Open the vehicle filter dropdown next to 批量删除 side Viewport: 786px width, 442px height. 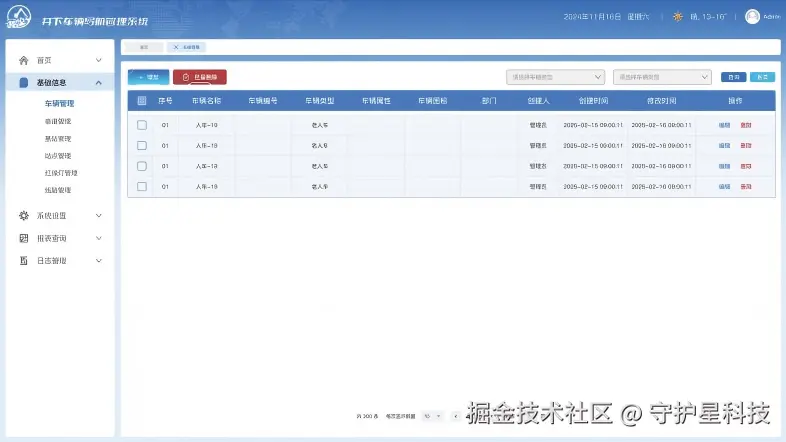click(555, 77)
